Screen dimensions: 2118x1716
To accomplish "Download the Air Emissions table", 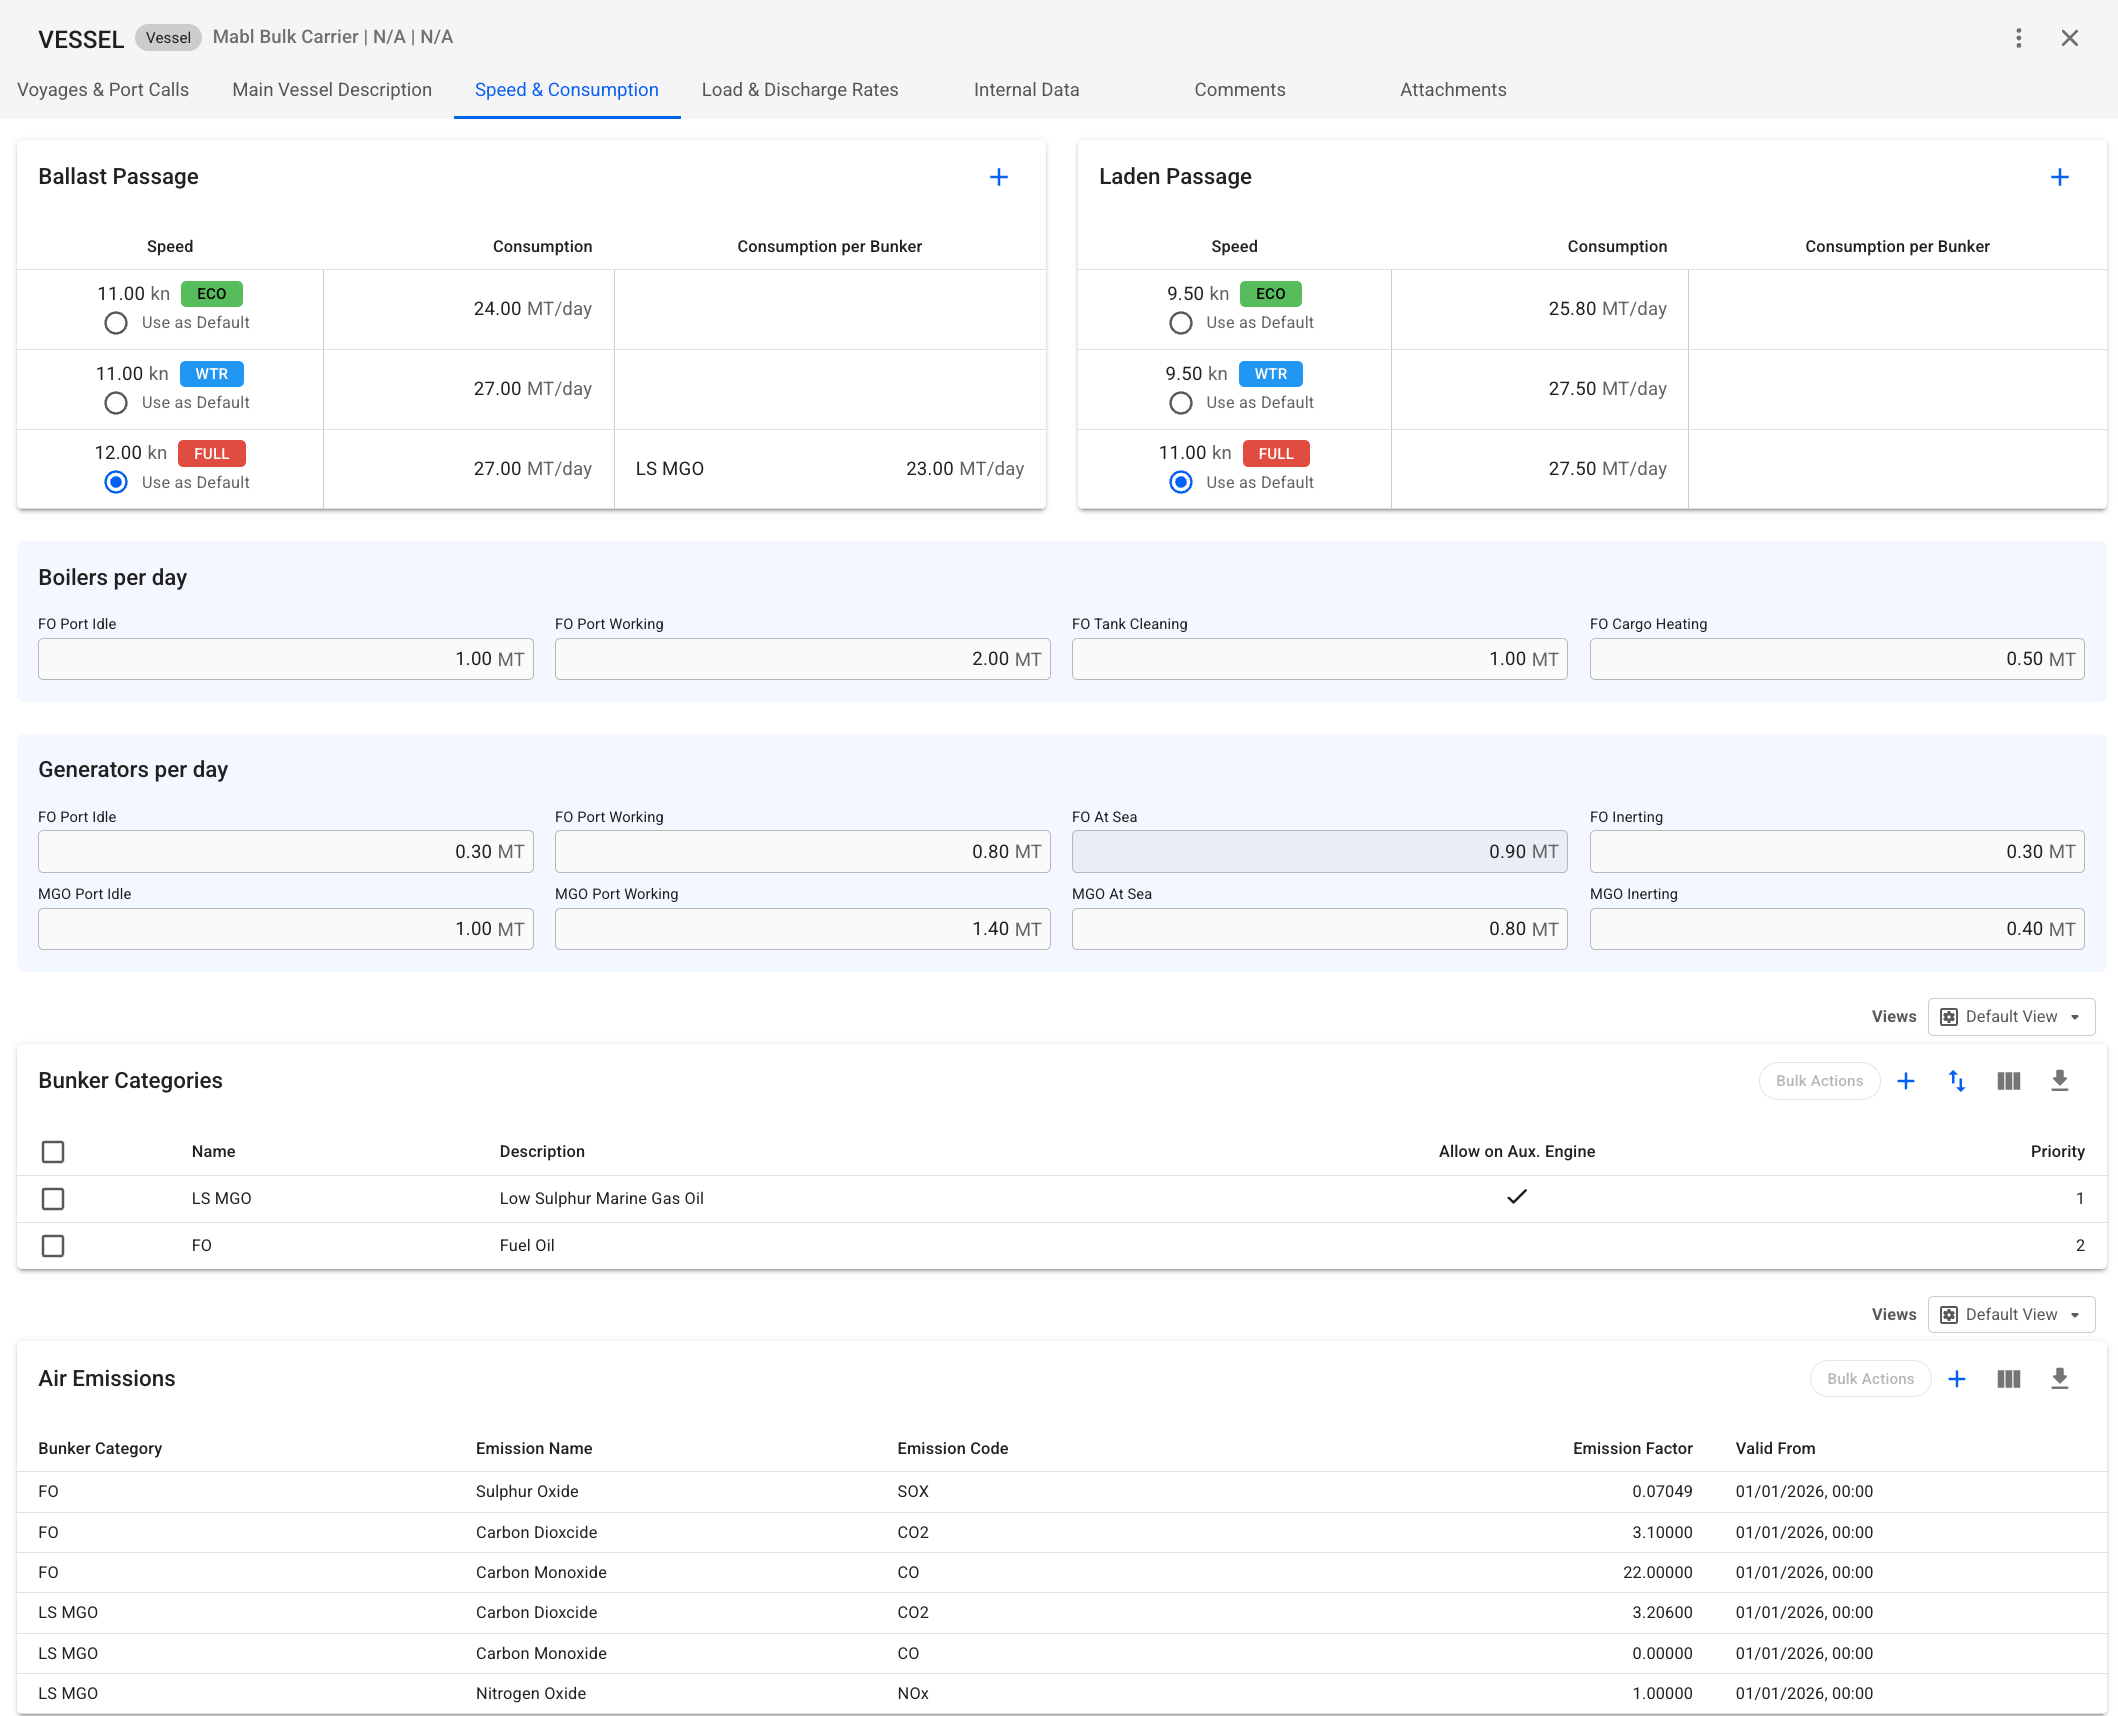I will 2059,1379.
